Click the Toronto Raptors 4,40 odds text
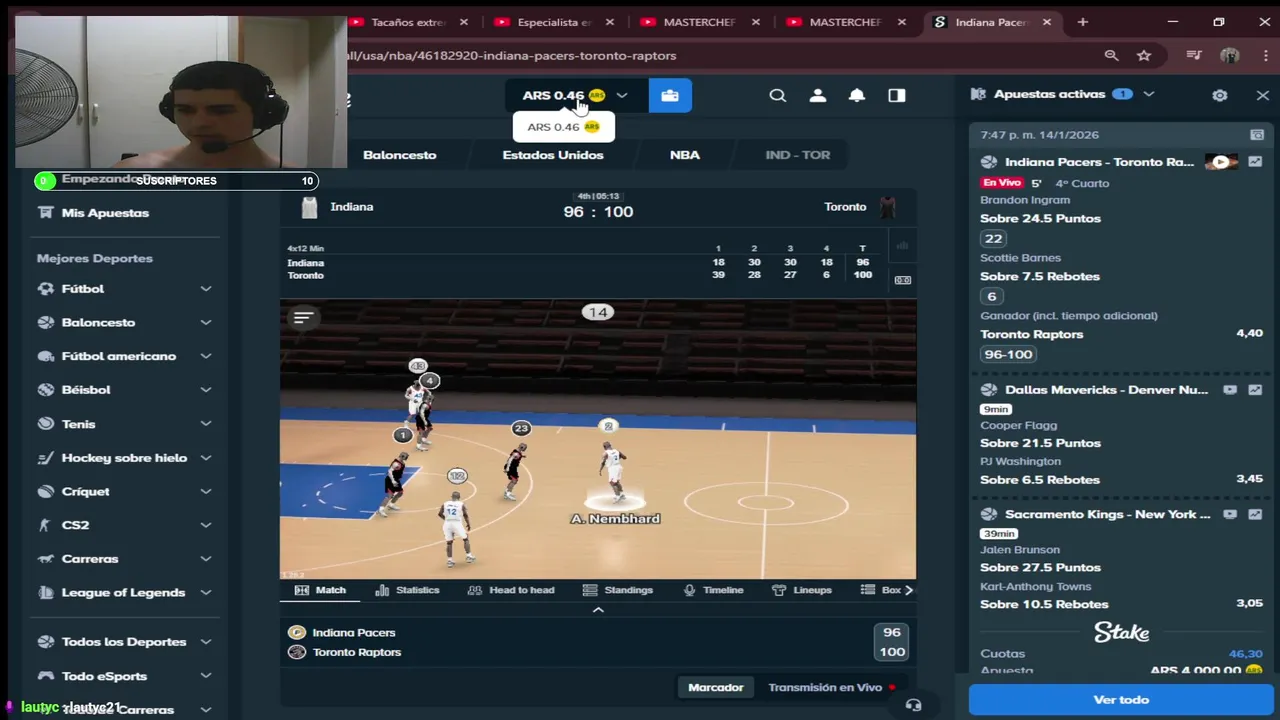 (x=1249, y=333)
